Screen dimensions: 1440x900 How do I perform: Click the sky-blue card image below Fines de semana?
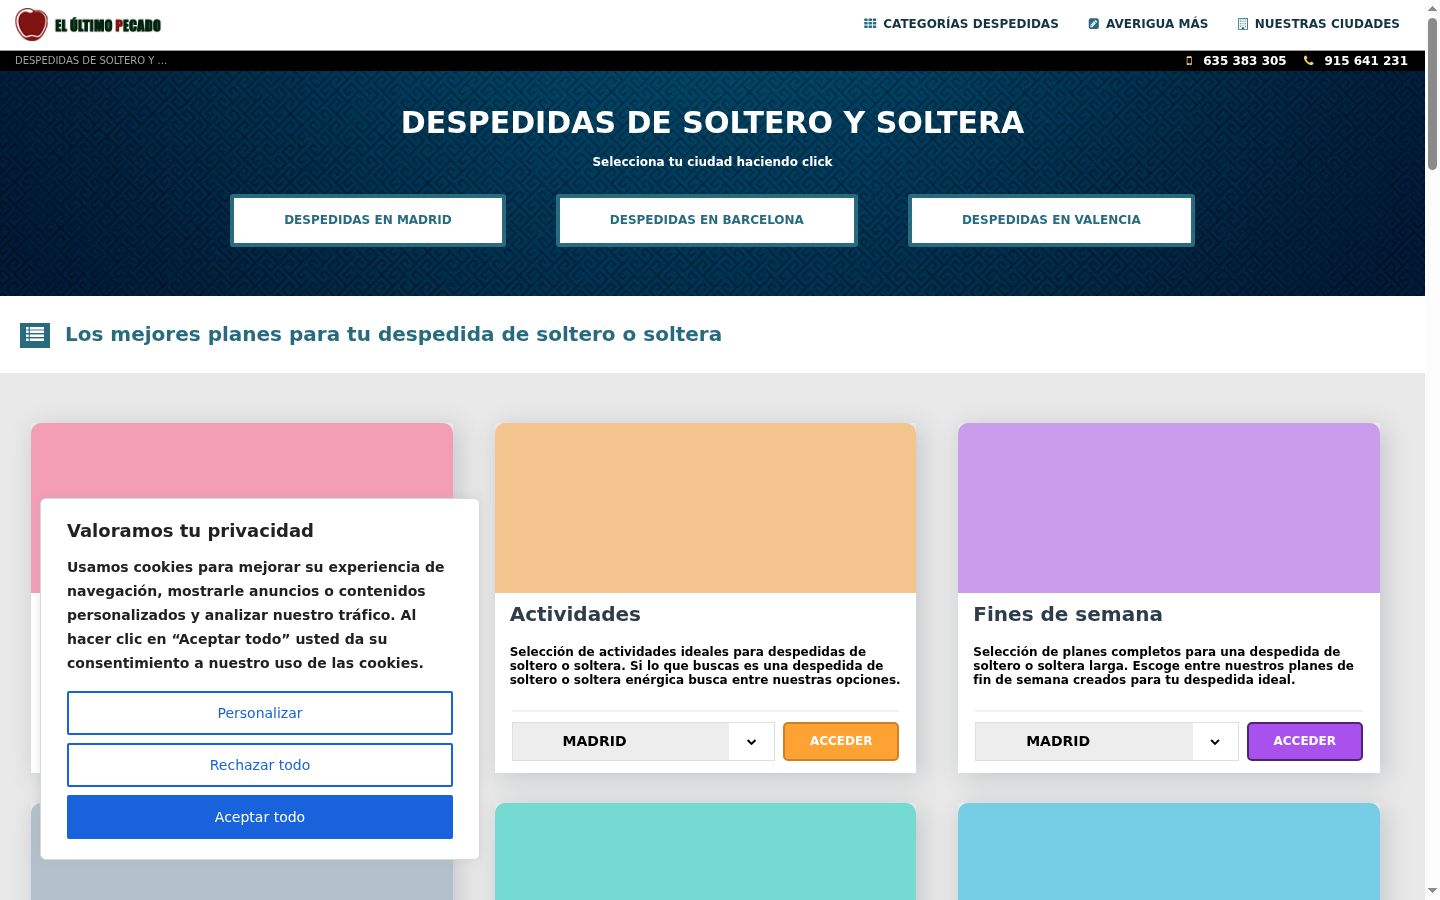[1169, 851]
